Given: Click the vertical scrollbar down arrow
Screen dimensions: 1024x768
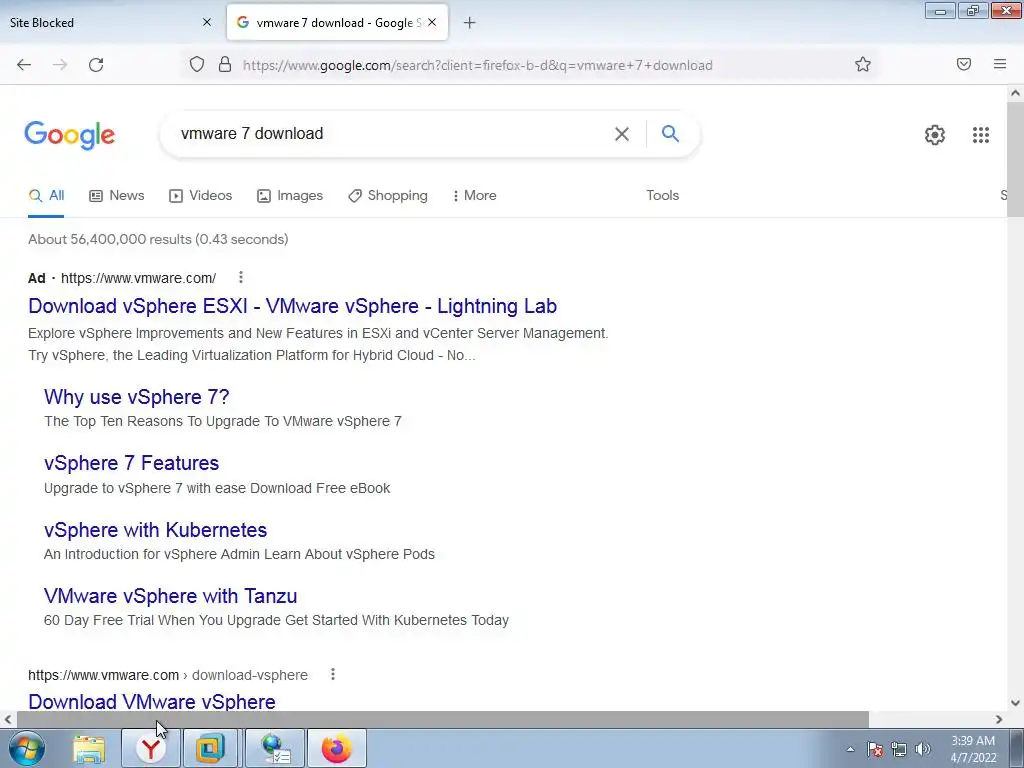Looking at the screenshot, I should pos(1015,703).
